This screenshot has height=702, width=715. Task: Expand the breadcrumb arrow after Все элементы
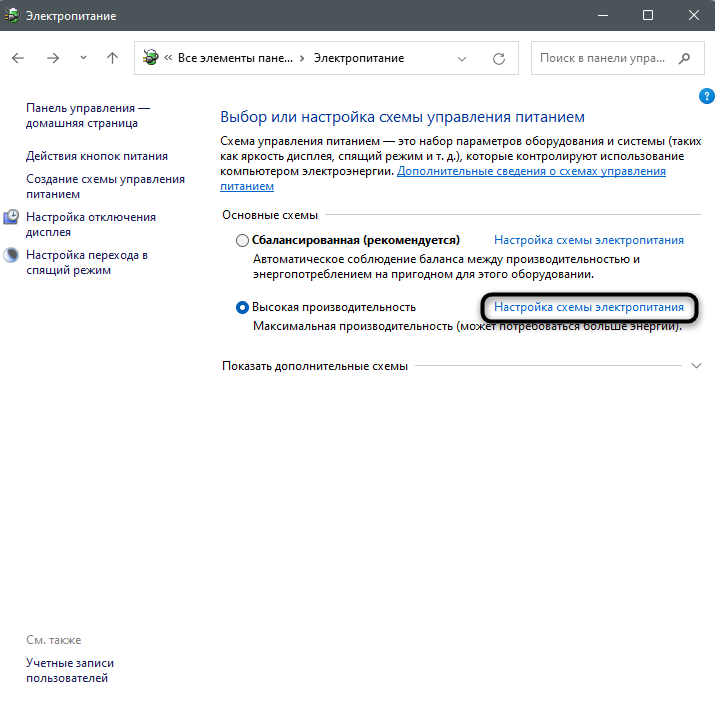[x=302, y=58]
